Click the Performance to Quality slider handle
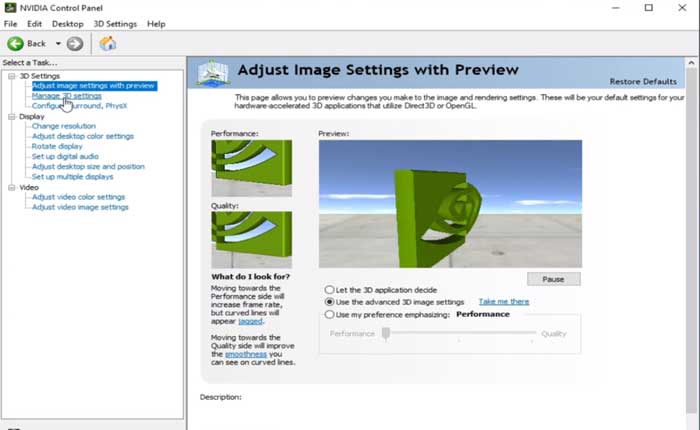 click(385, 334)
